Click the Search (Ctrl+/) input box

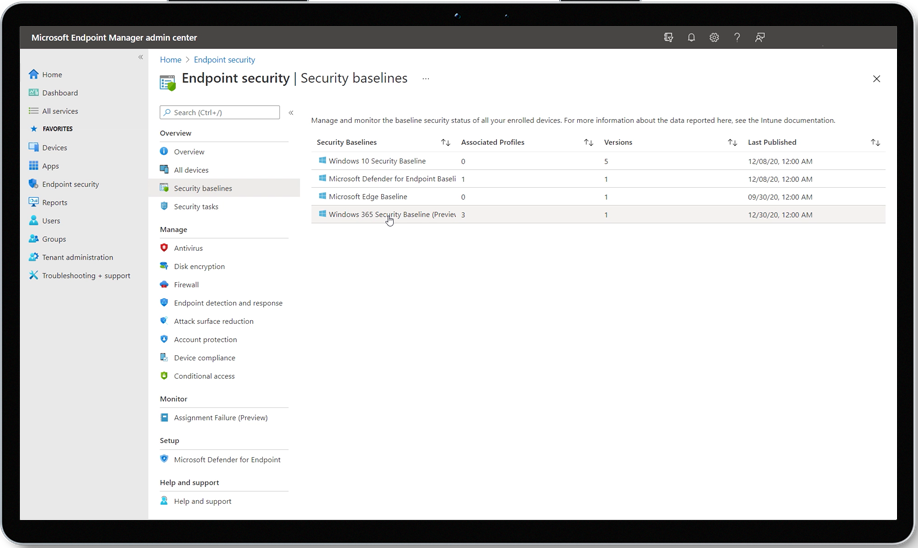coord(220,113)
